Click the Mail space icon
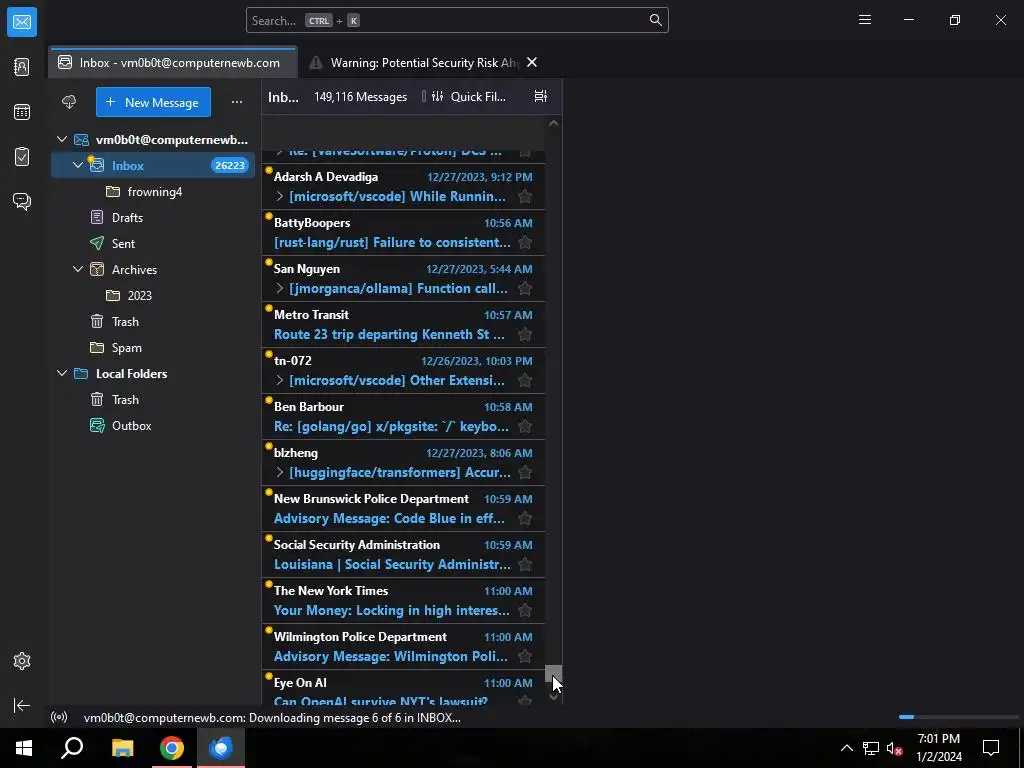The height and width of the screenshot is (768, 1024). (22, 22)
